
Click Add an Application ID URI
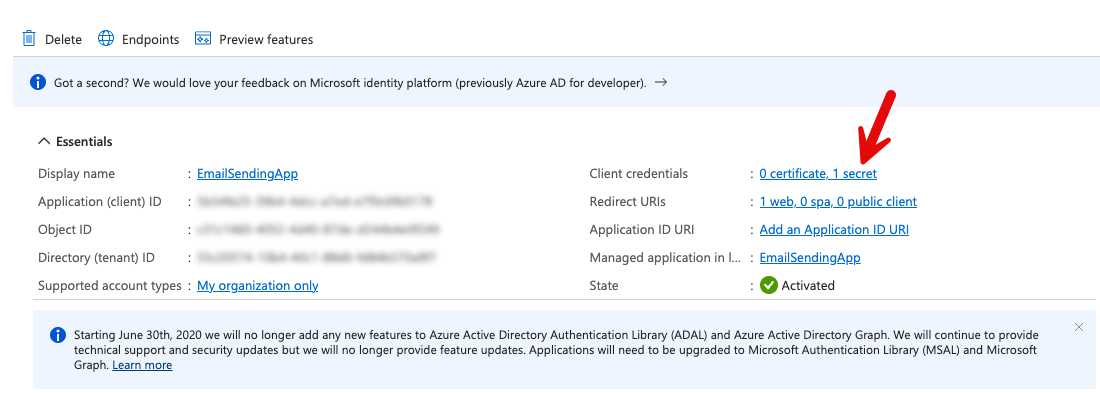[x=834, y=230]
